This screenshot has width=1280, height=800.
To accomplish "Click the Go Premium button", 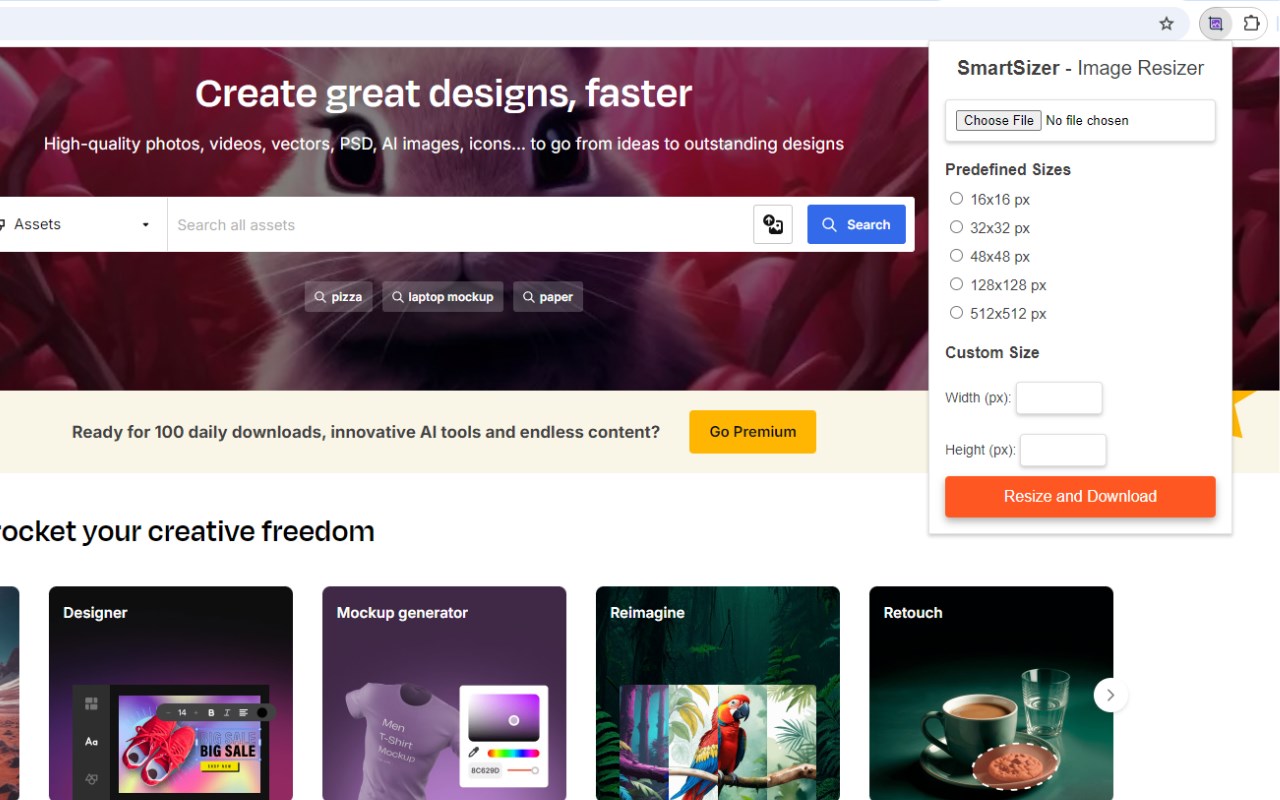I will click(x=753, y=432).
